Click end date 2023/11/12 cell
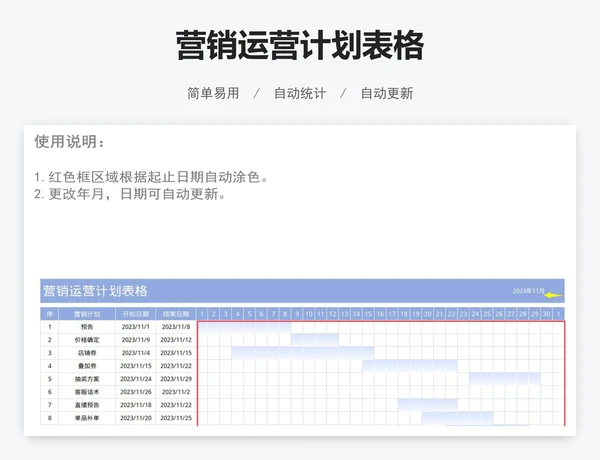 pyautogui.click(x=176, y=340)
